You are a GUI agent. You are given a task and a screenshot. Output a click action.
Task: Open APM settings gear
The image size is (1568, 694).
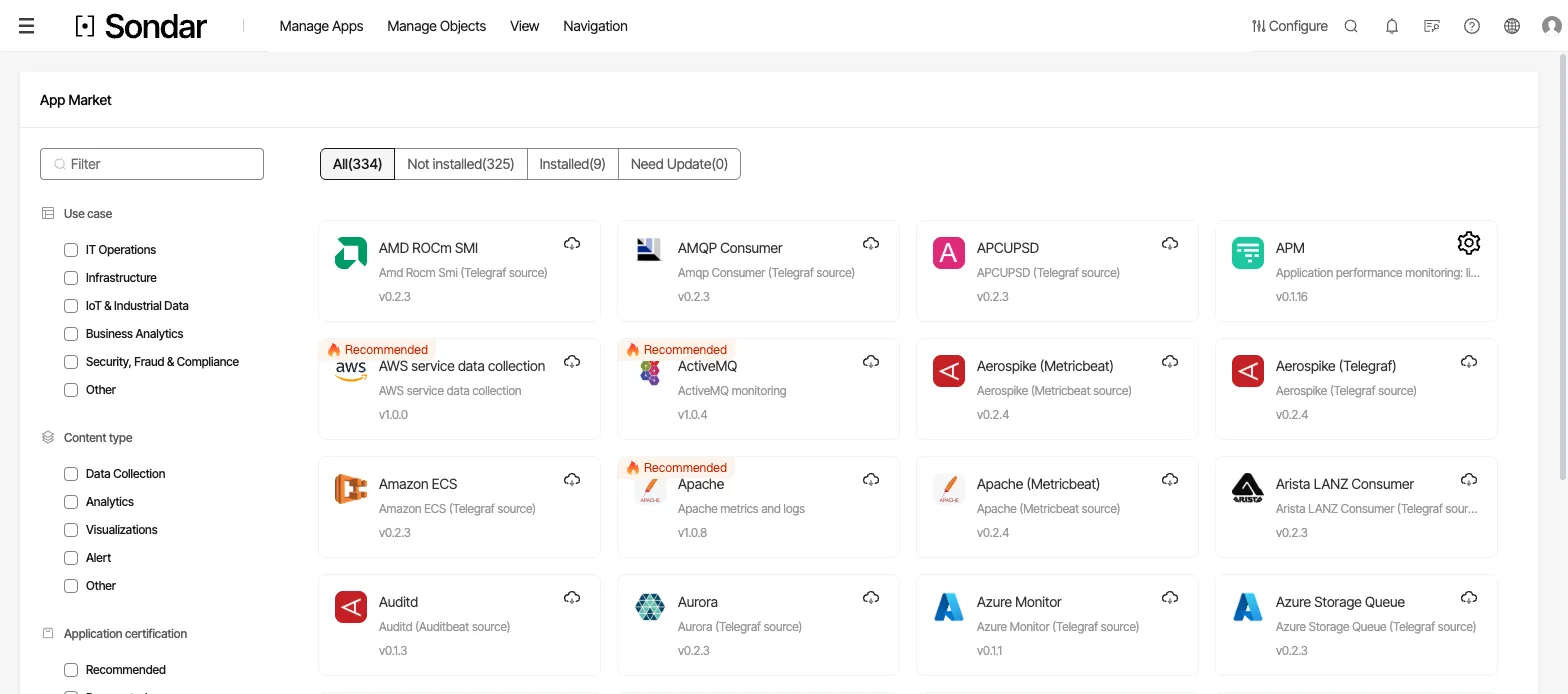click(x=1468, y=242)
